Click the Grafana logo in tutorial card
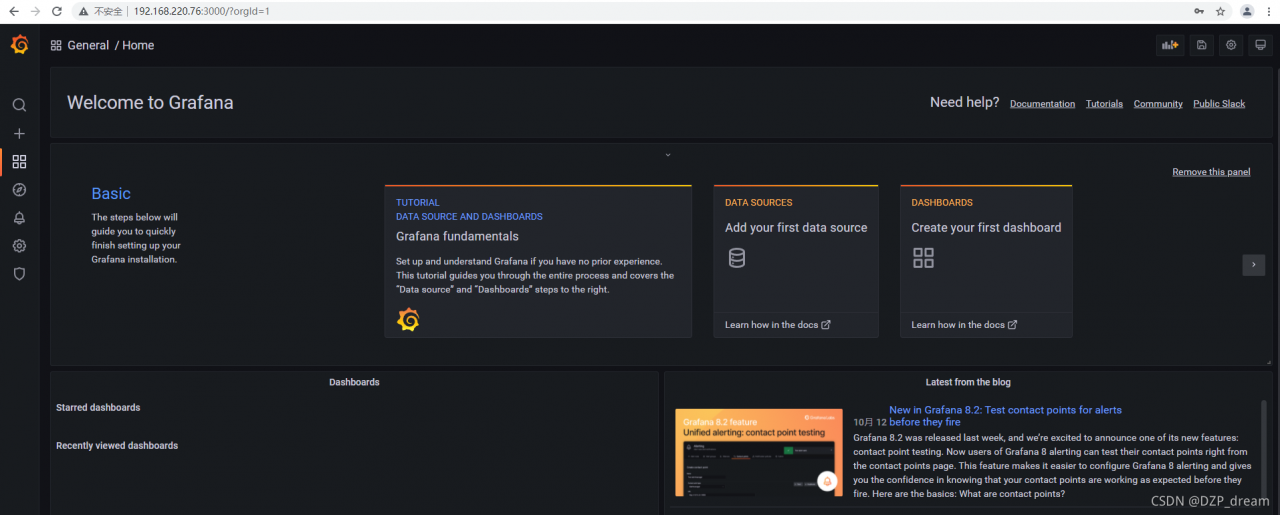1280x515 pixels. (x=408, y=320)
